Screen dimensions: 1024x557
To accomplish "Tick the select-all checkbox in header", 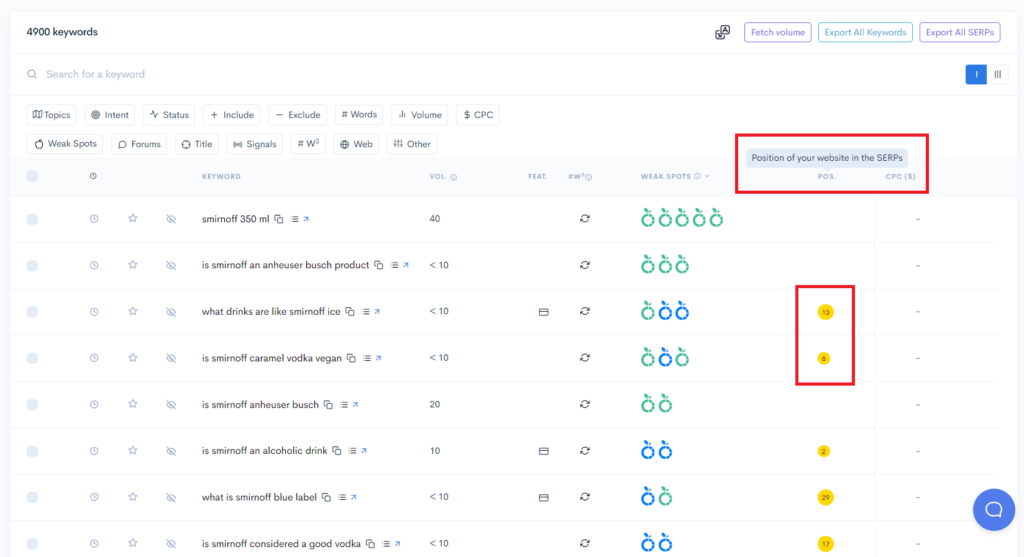I will (33, 176).
